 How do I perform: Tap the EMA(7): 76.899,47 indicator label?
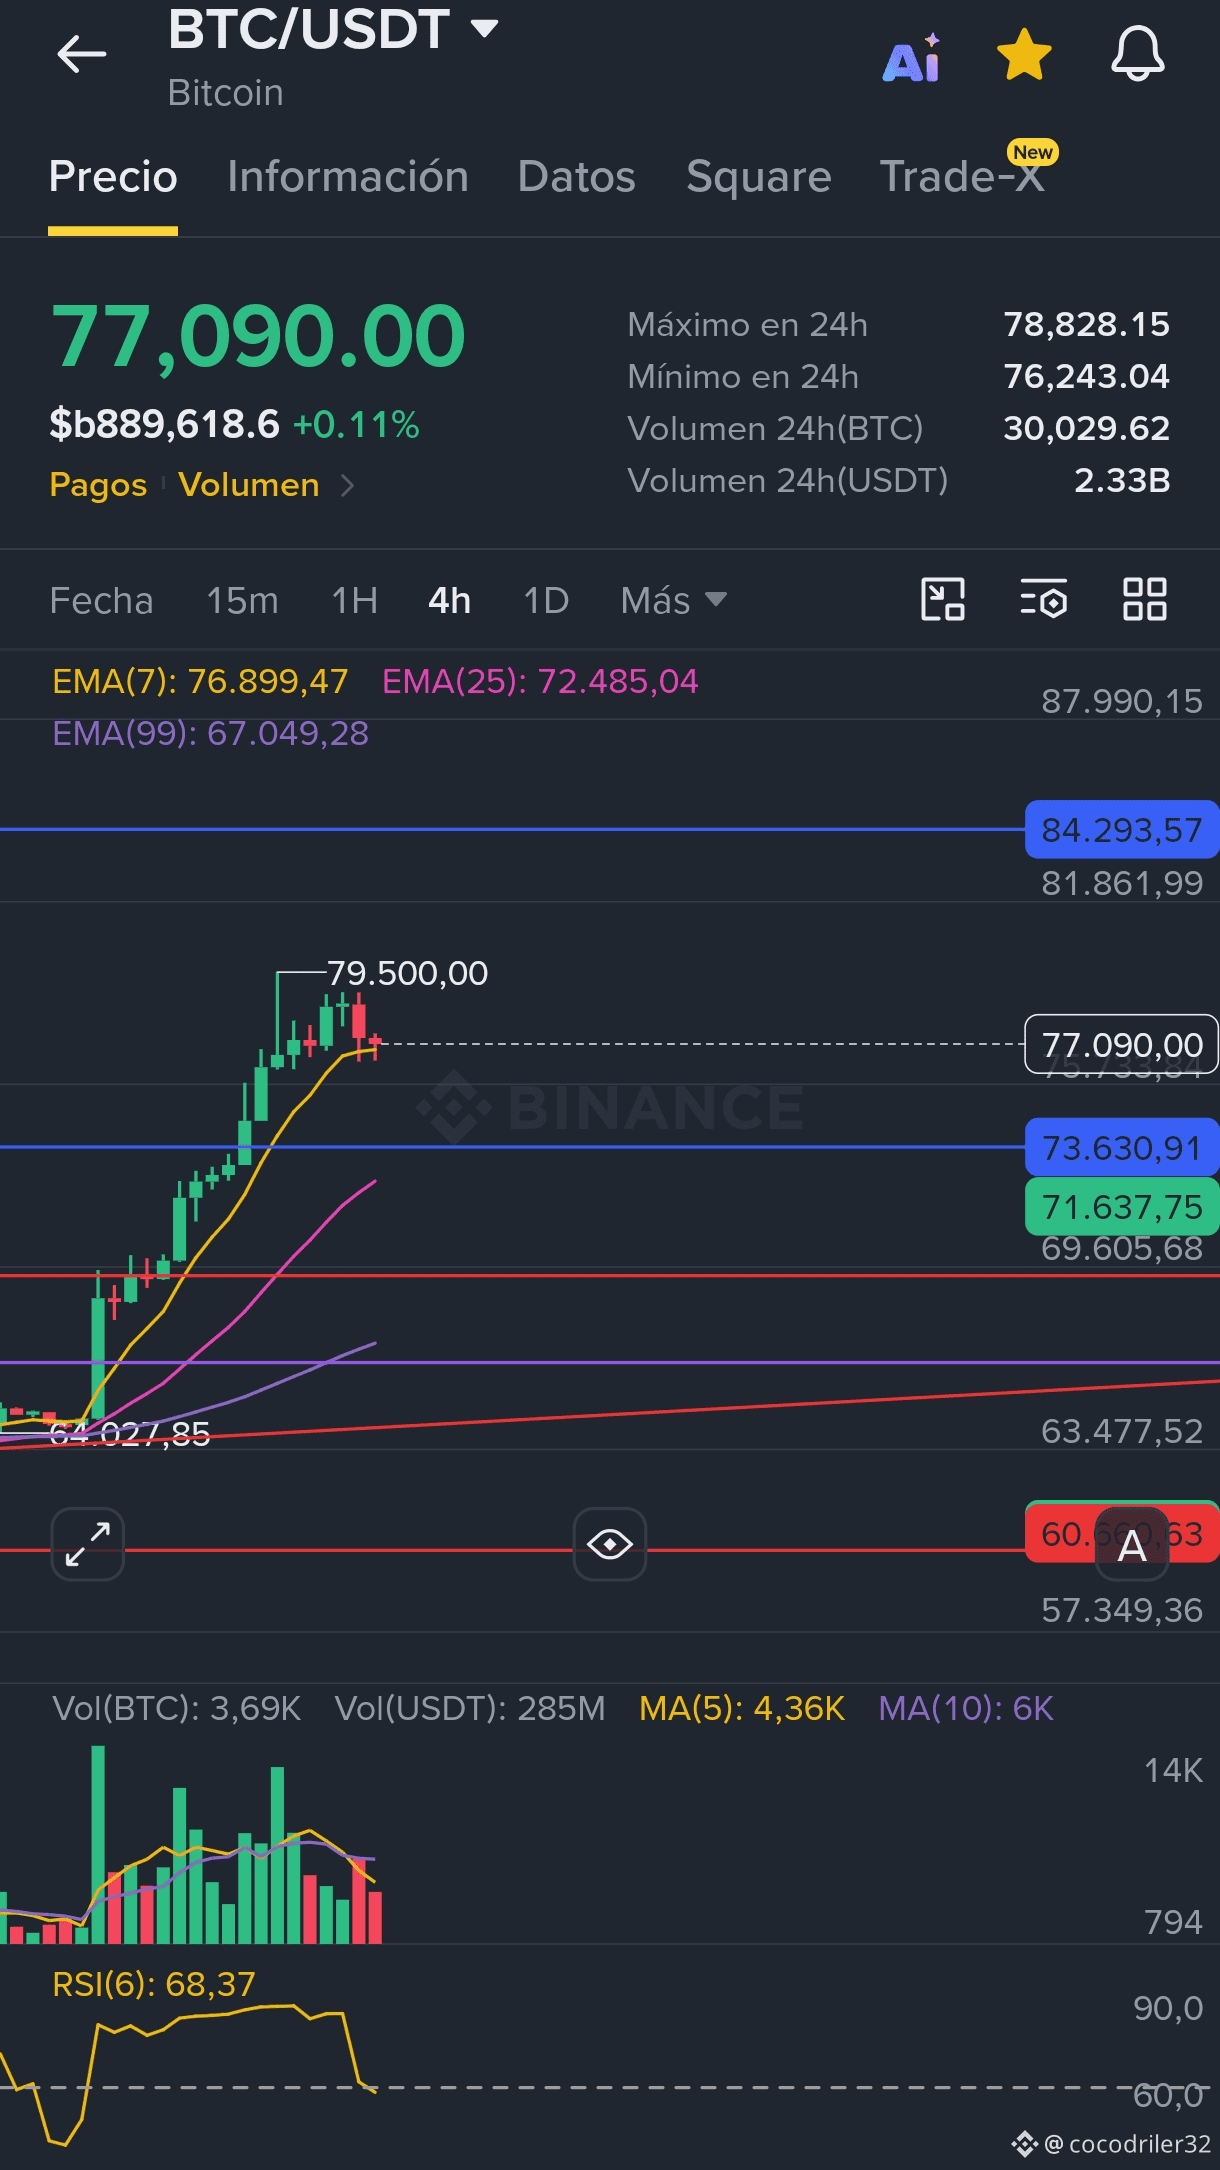pos(200,682)
